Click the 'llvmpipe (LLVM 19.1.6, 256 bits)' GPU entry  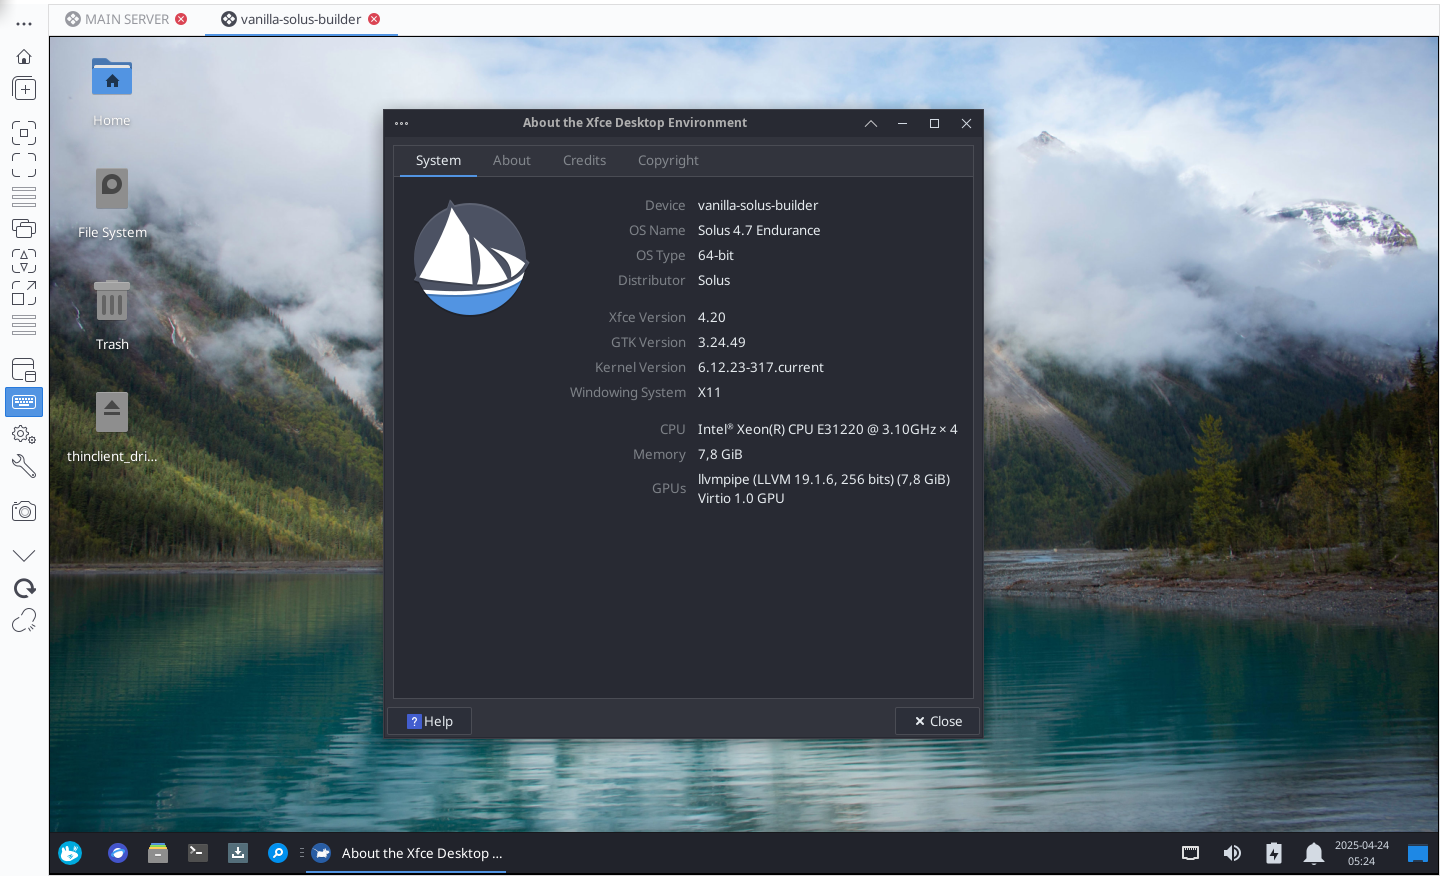tap(824, 479)
